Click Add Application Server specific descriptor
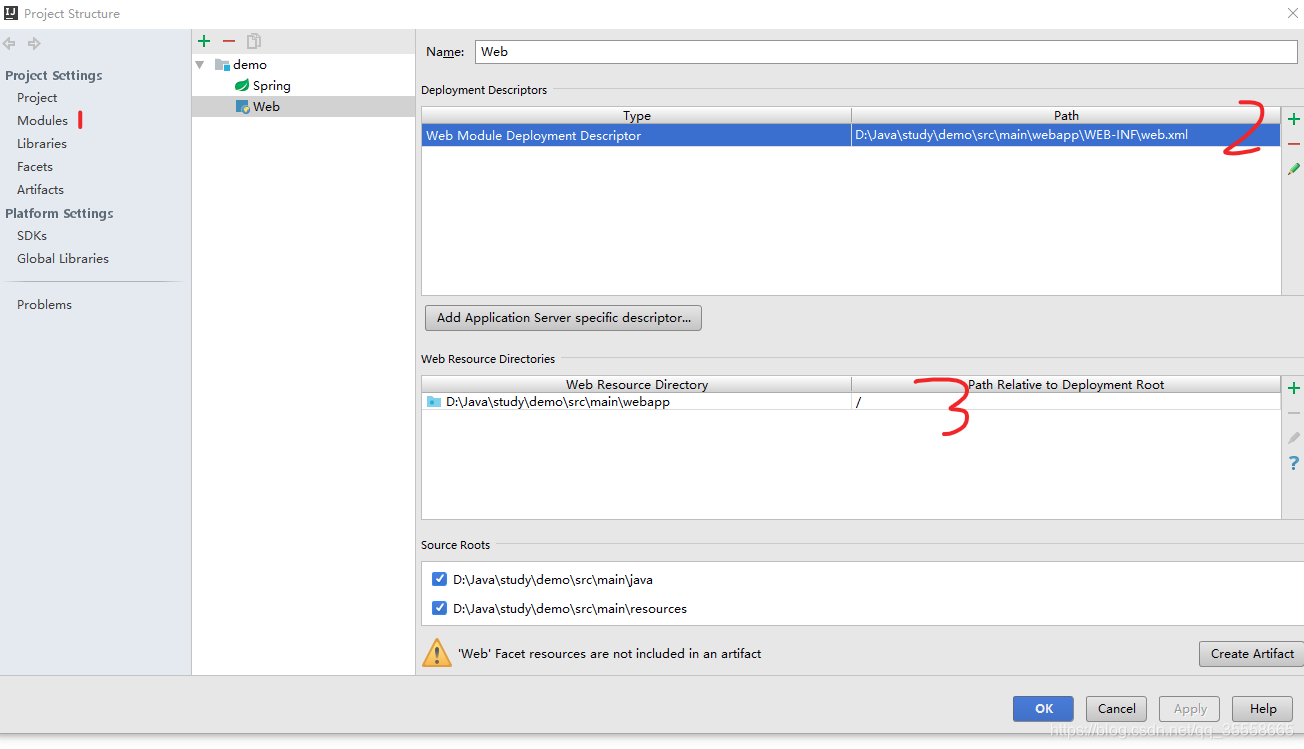1304x749 pixels. click(563, 317)
